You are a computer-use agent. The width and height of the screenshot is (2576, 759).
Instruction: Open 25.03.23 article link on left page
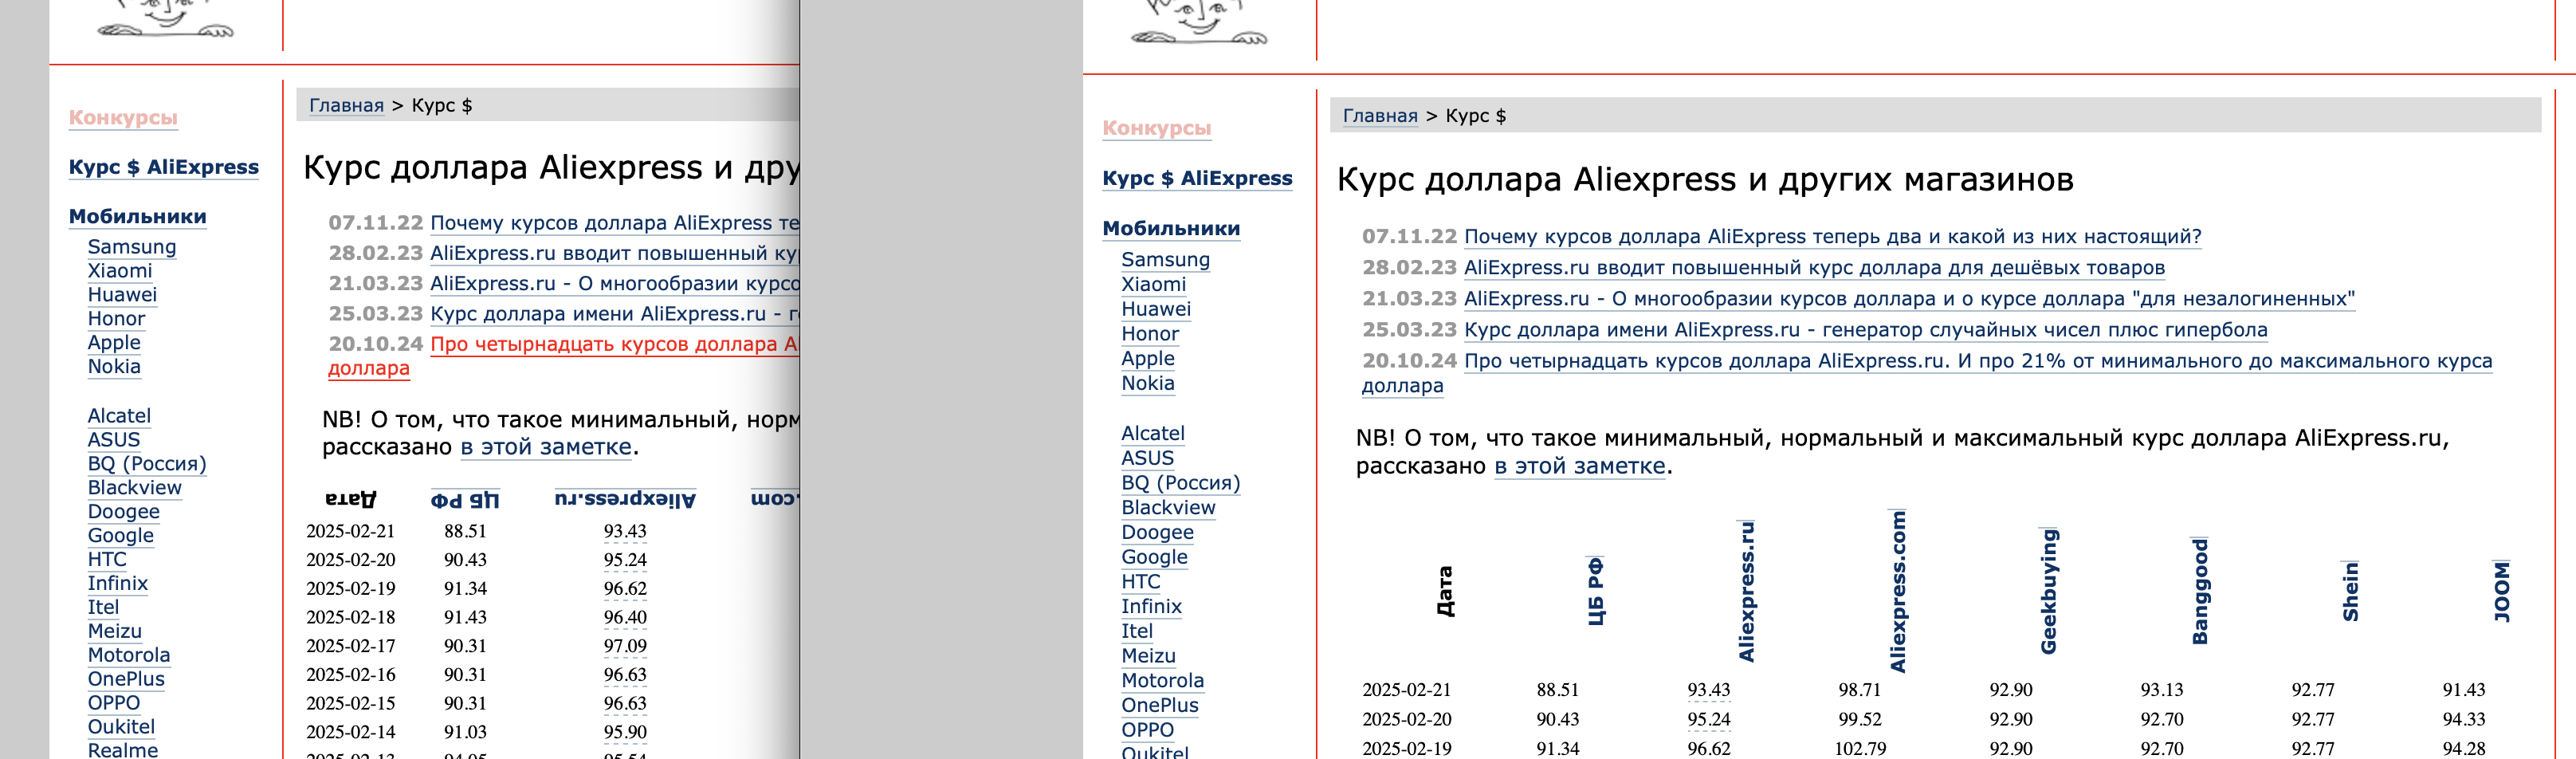614,313
